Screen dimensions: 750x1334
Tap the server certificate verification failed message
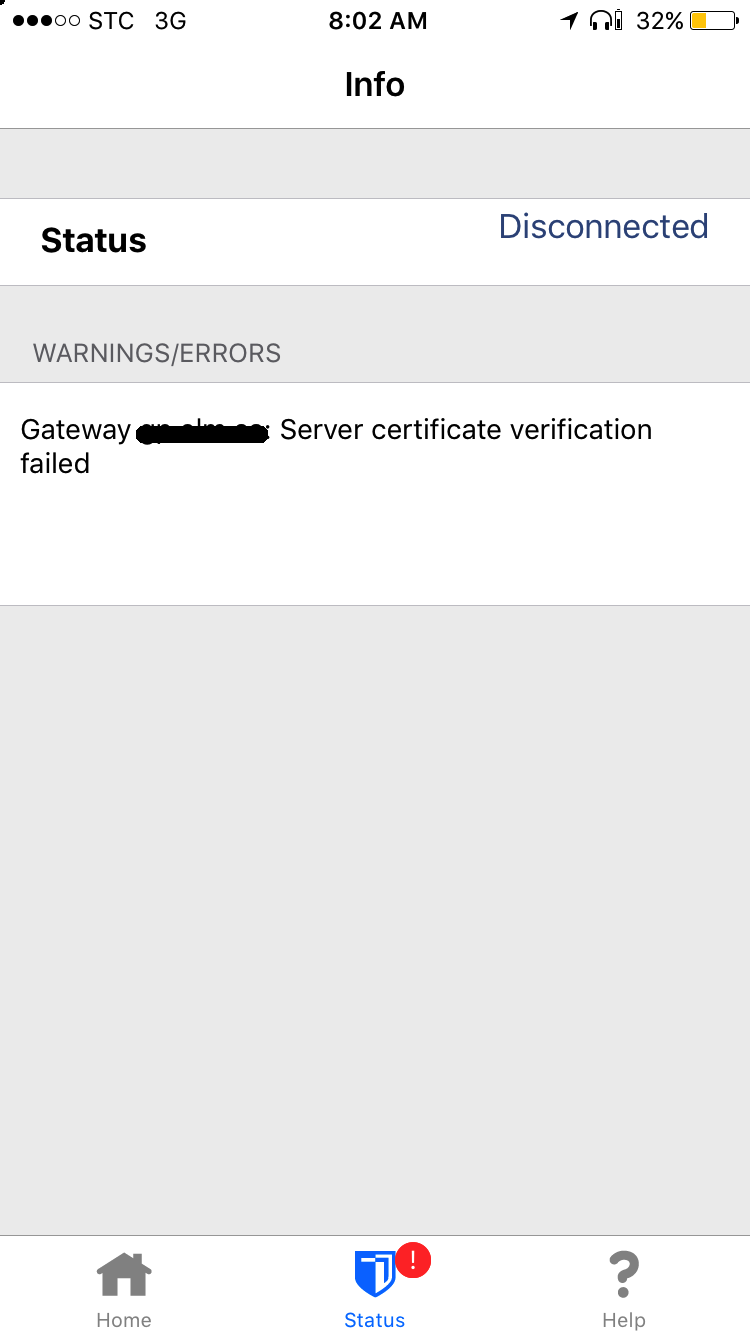(x=336, y=446)
